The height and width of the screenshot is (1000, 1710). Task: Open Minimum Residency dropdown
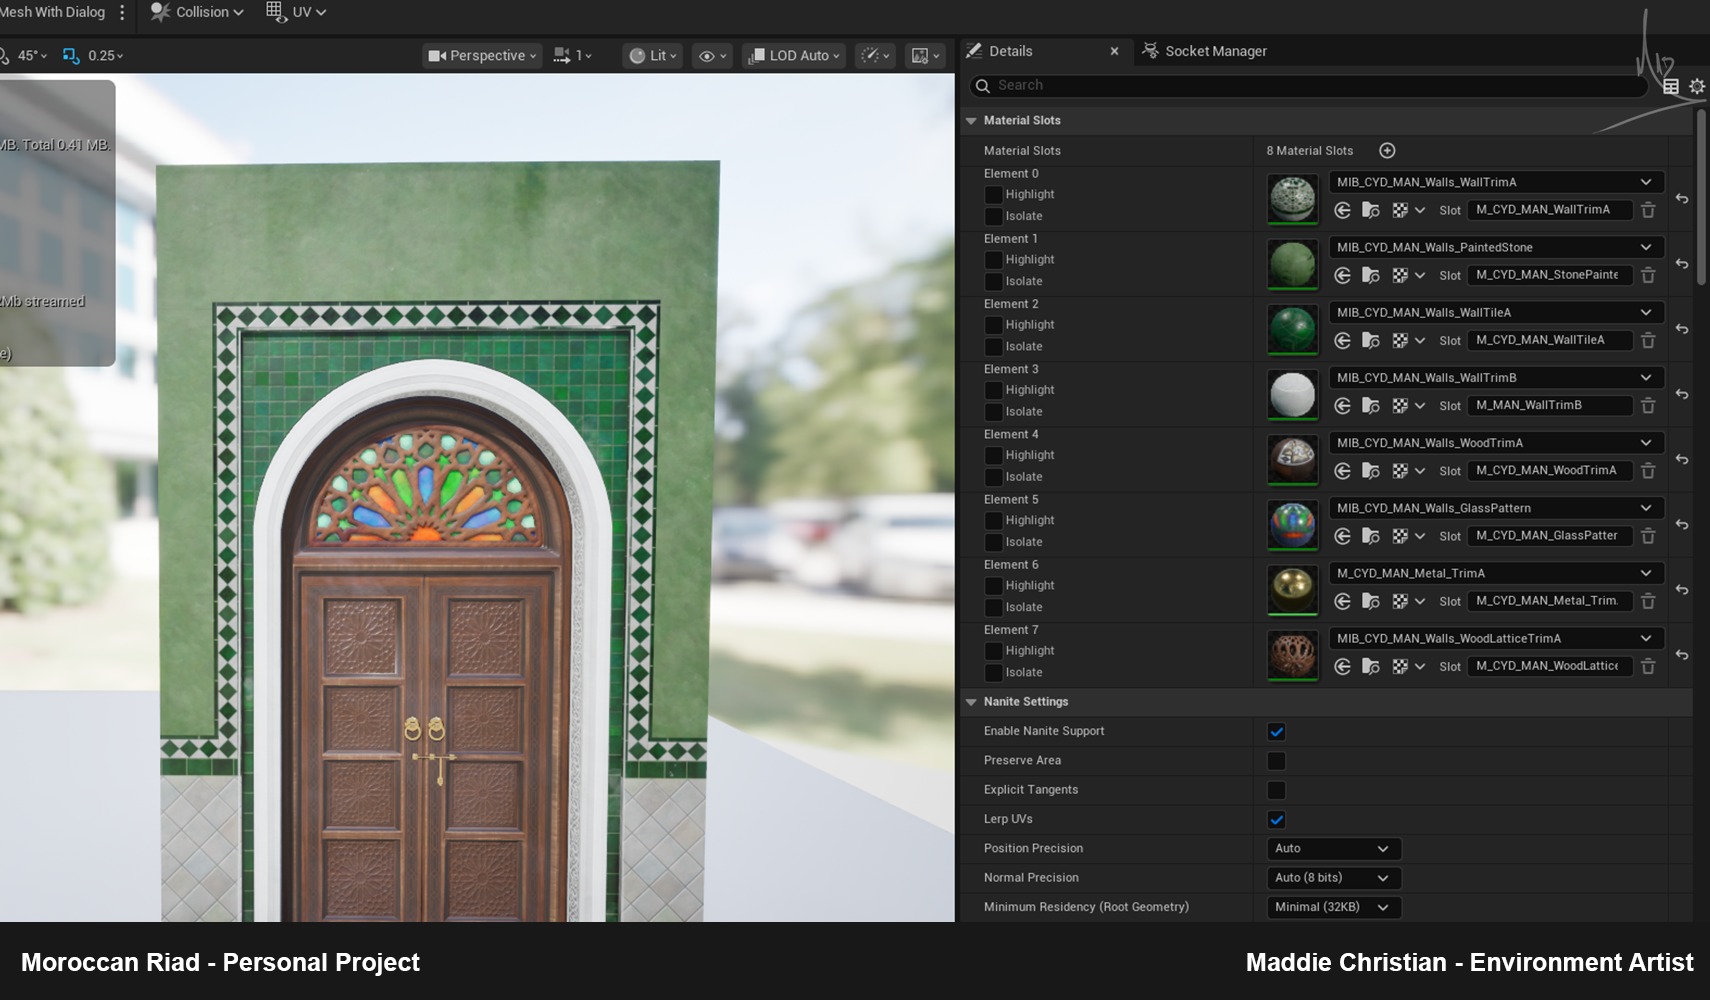tap(1333, 907)
